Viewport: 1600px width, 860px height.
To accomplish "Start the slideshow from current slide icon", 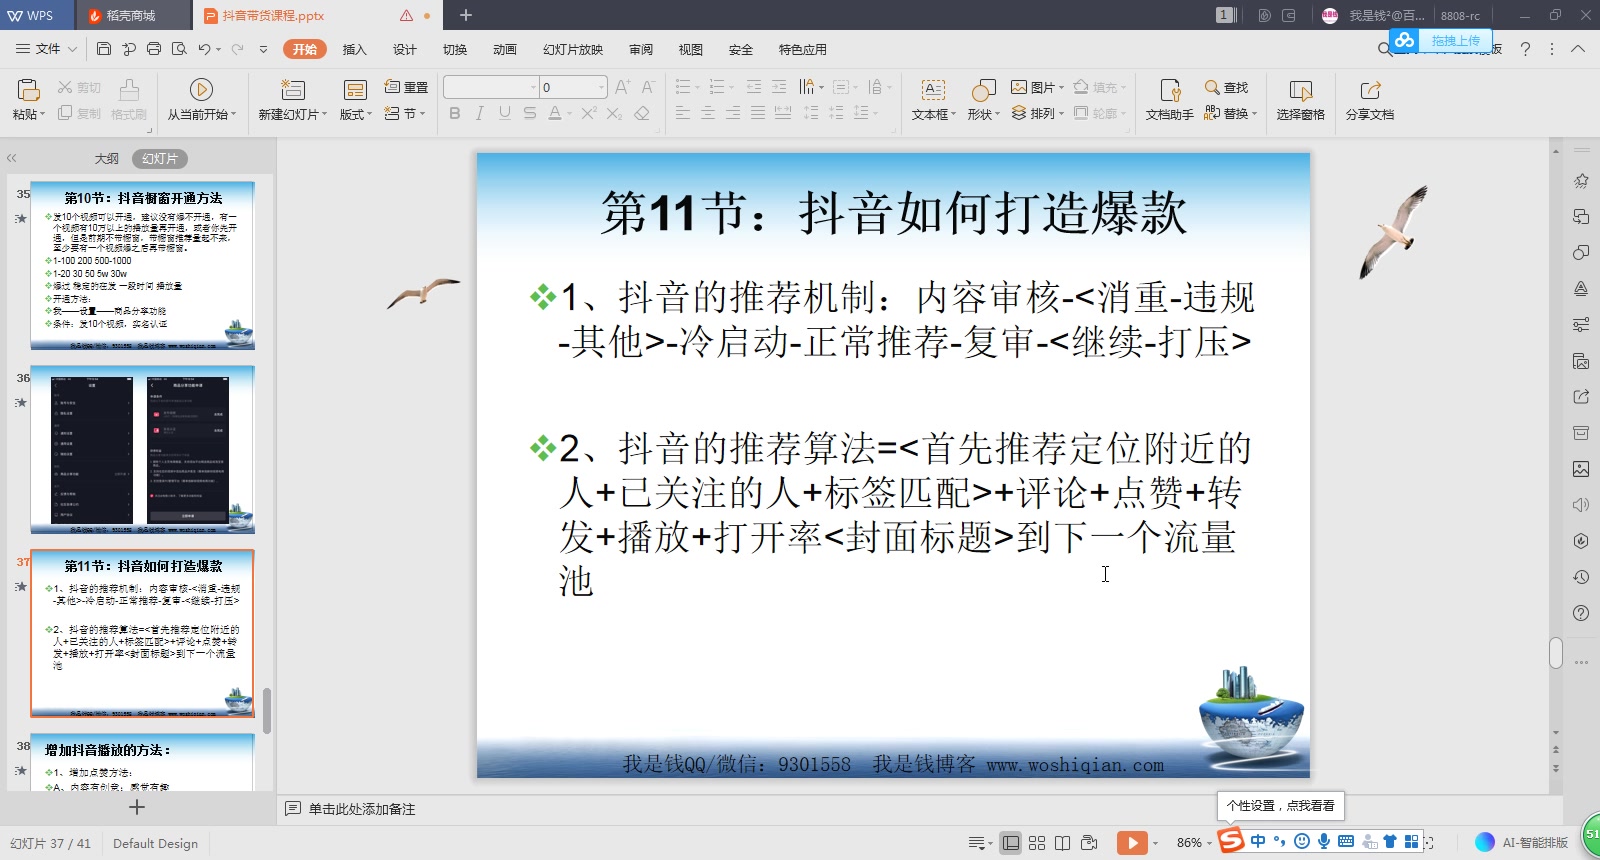I will (201, 90).
